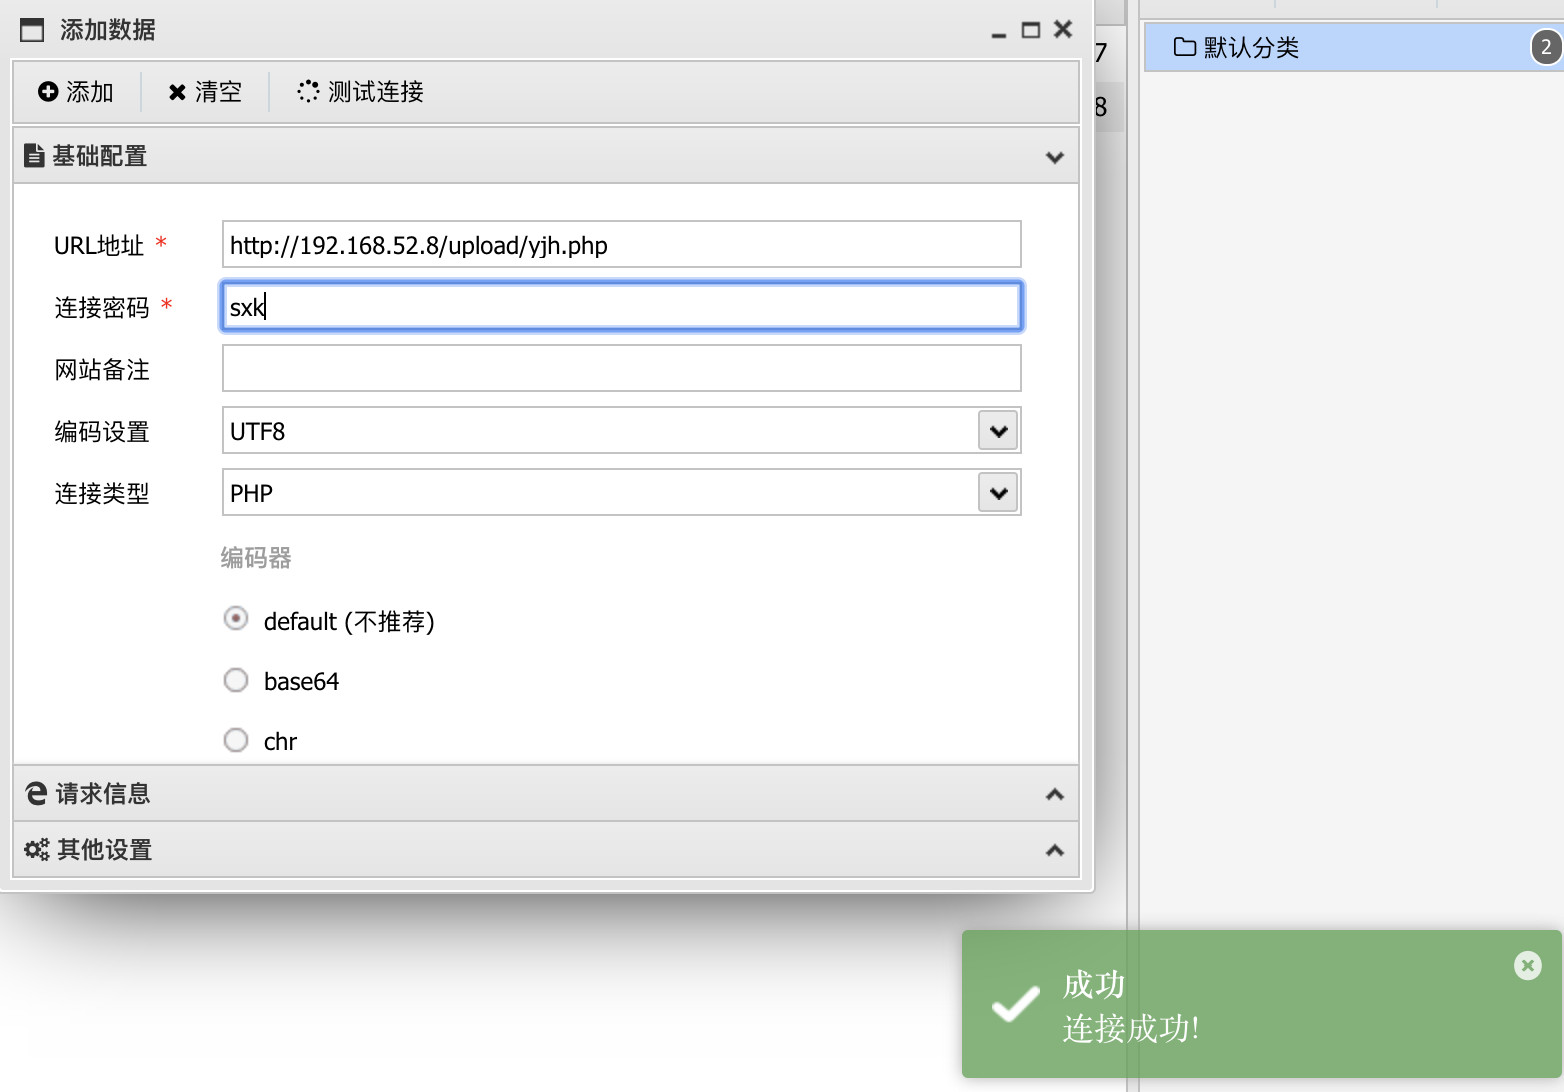1564x1092 pixels.
Task: Open the 编码设置 UTF8 dropdown
Action: pyautogui.click(x=997, y=431)
